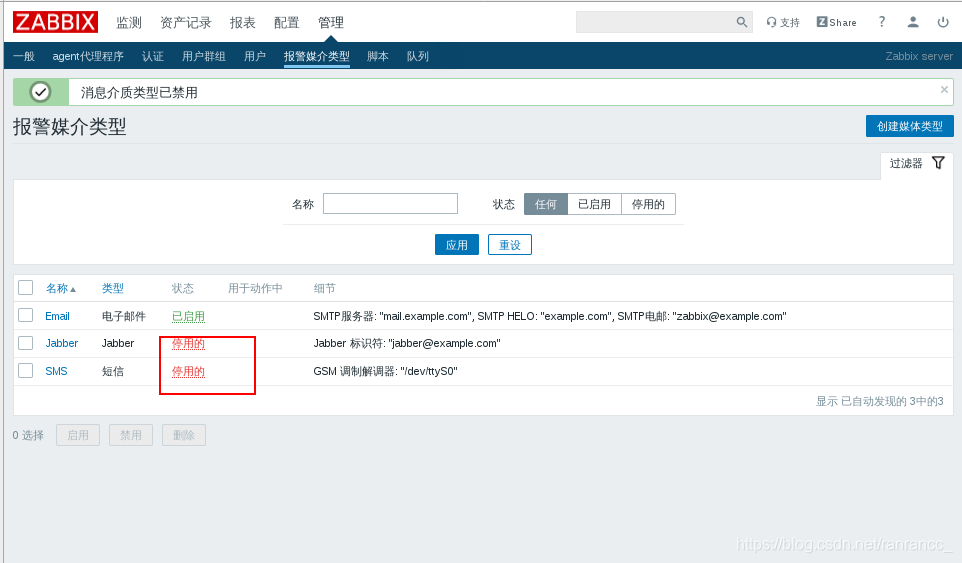Go to the agent代理程序 submenu
962x563 pixels.
pyautogui.click(x=88, y=56)
